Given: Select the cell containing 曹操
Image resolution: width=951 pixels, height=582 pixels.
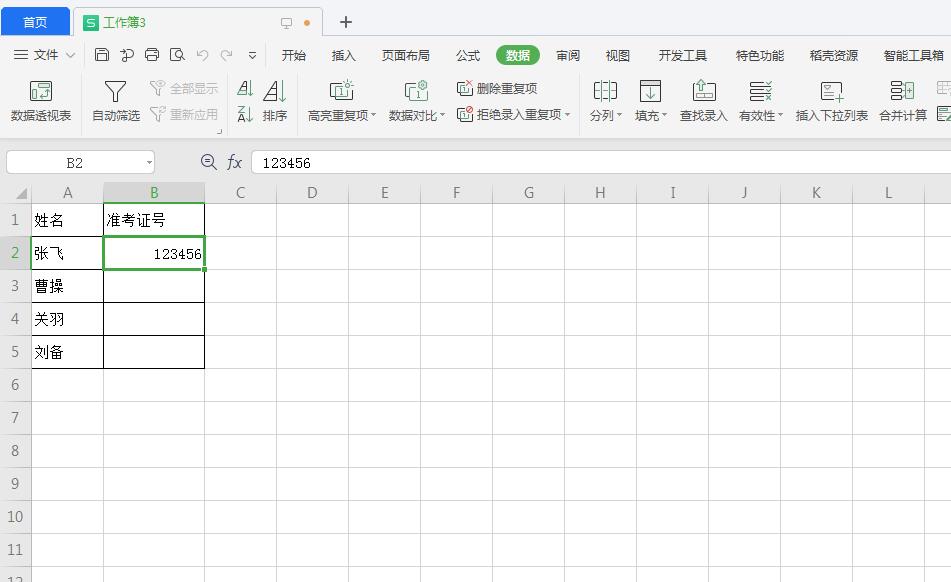Looking at the screenshot, I should tap(67, 286).
